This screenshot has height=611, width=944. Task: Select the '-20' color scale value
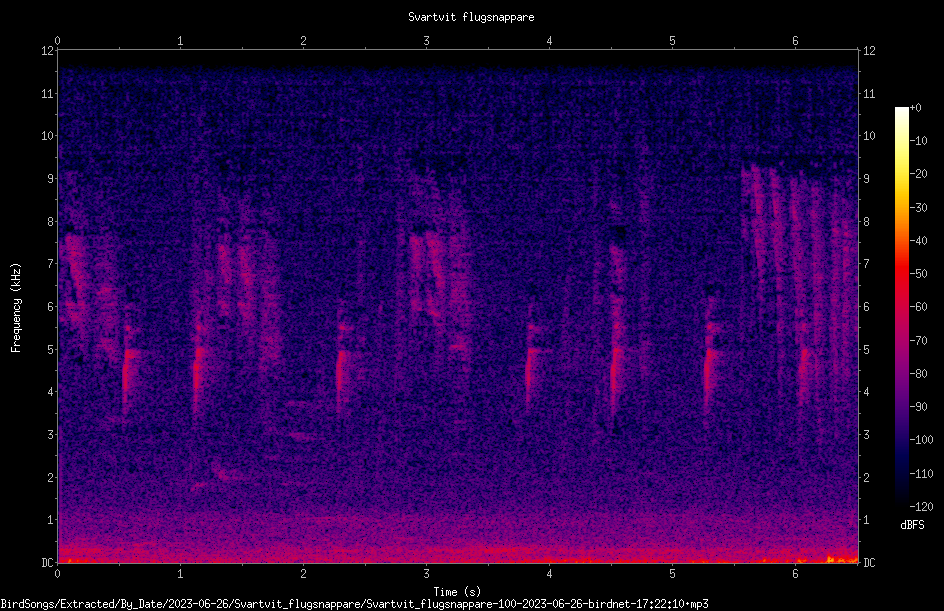click(919, 174)
